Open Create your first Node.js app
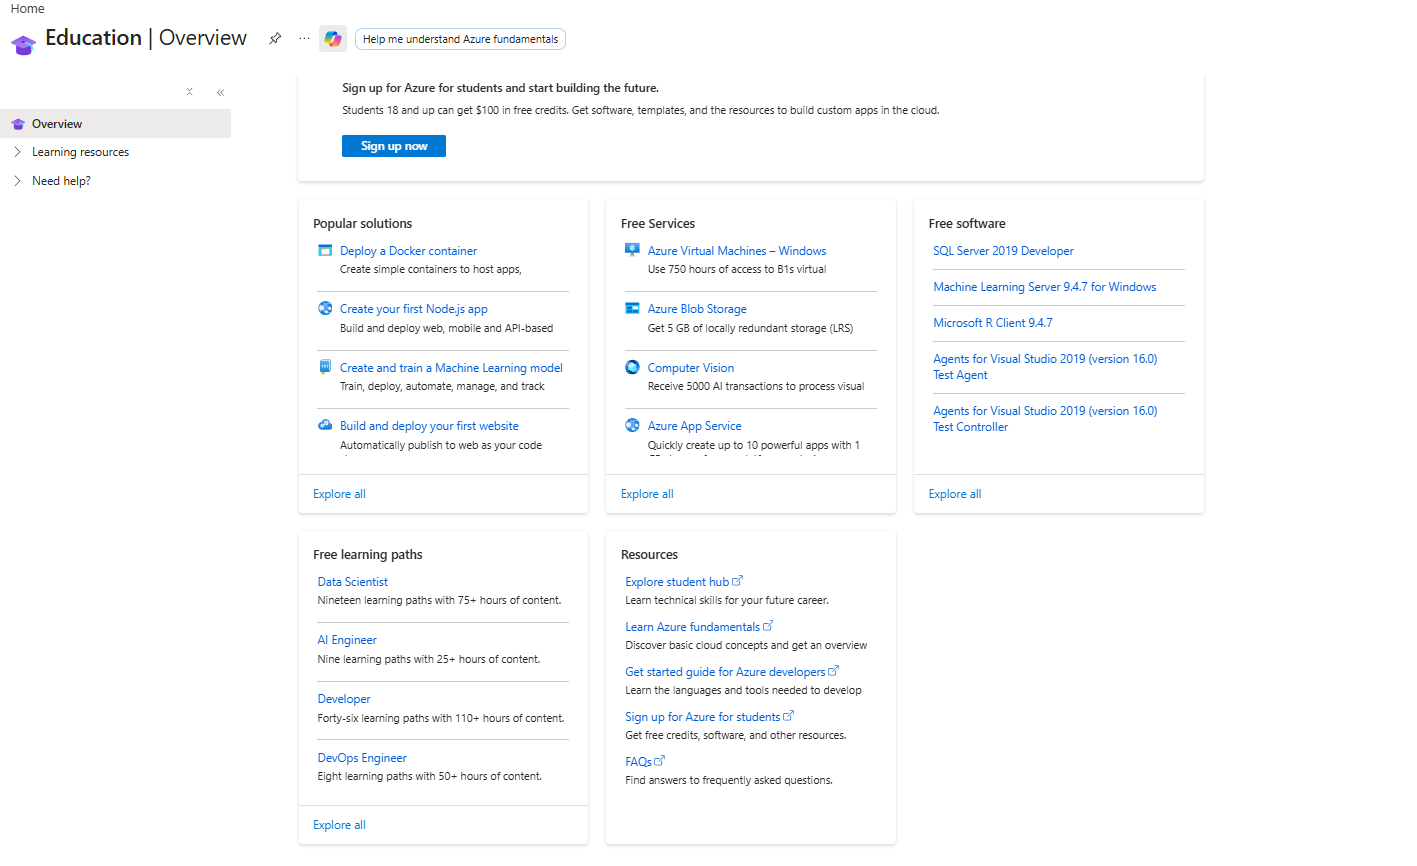This screenshot has height=866, width=1417. tap(414, 309)
